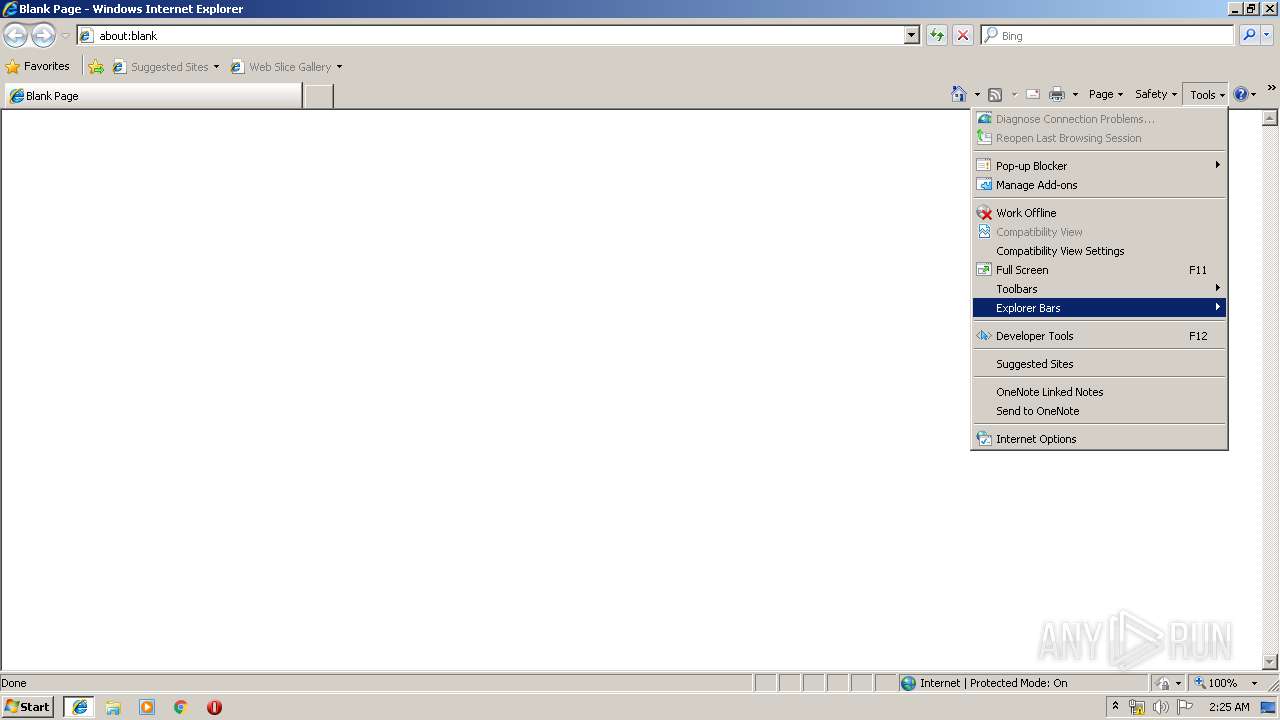
Task: Click the Home toolbar icon
Action: coord(959,94)
